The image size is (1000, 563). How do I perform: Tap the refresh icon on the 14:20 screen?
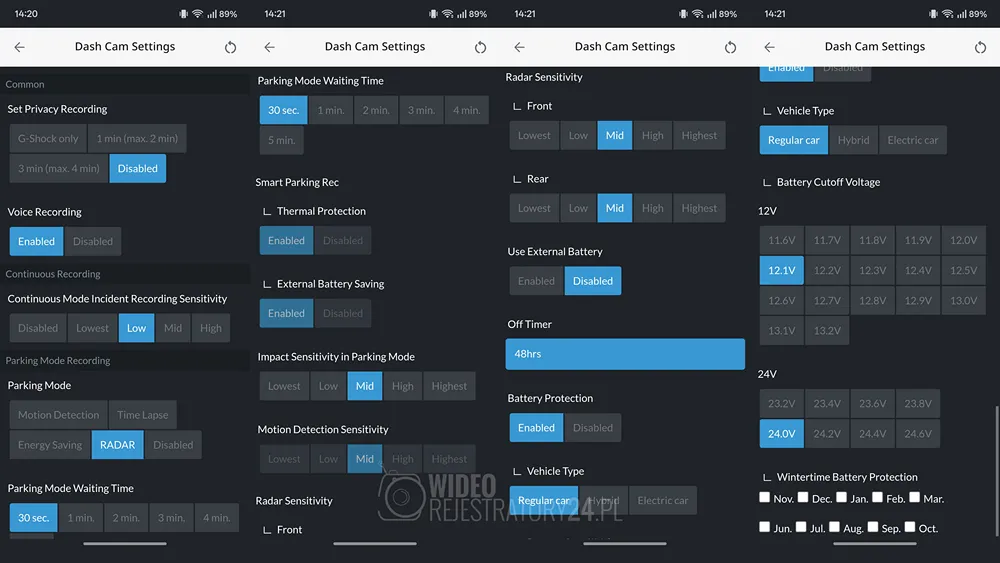tap(231, 47)
